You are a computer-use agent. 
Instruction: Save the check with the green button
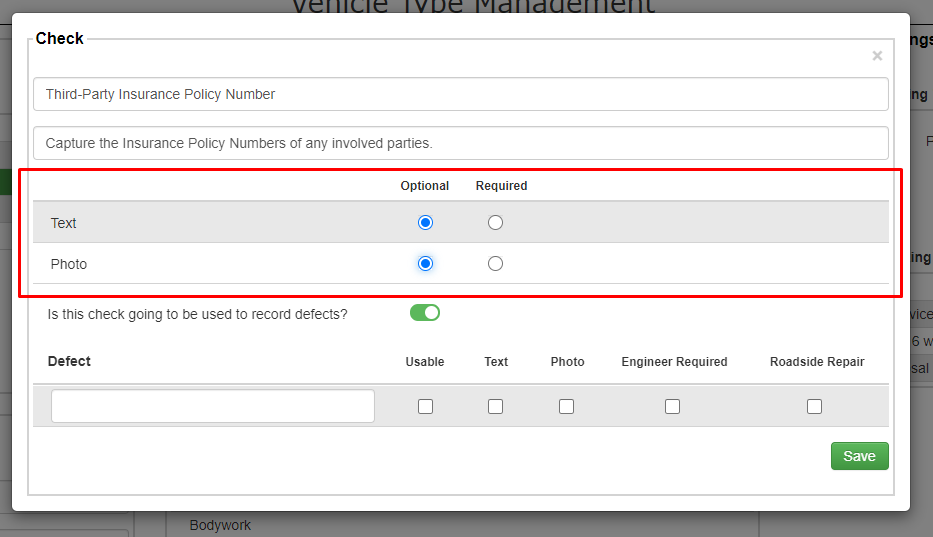point(859,456)
